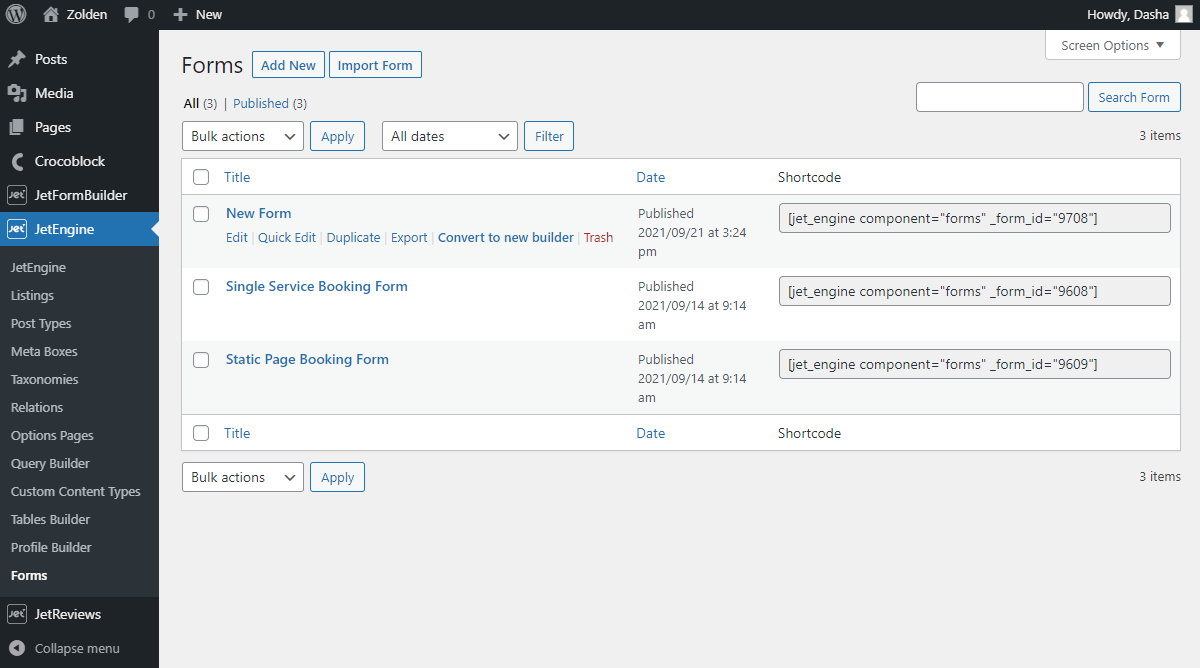Tick the New Form row checkbox
The width and height of the screenshot is (1200, 668).
[201, 214]
